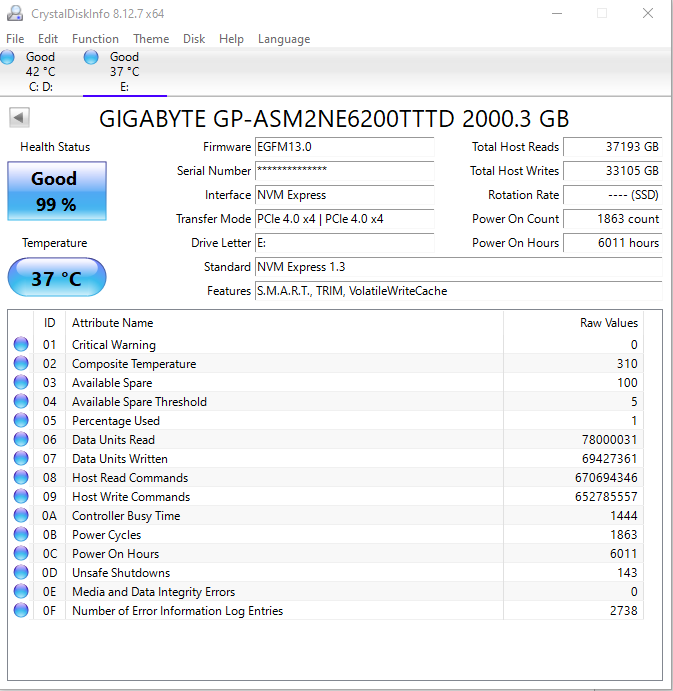The width and height of the screenshot is (673, 691).
Task: Open the Theme menu
Action: coord(151,39)
